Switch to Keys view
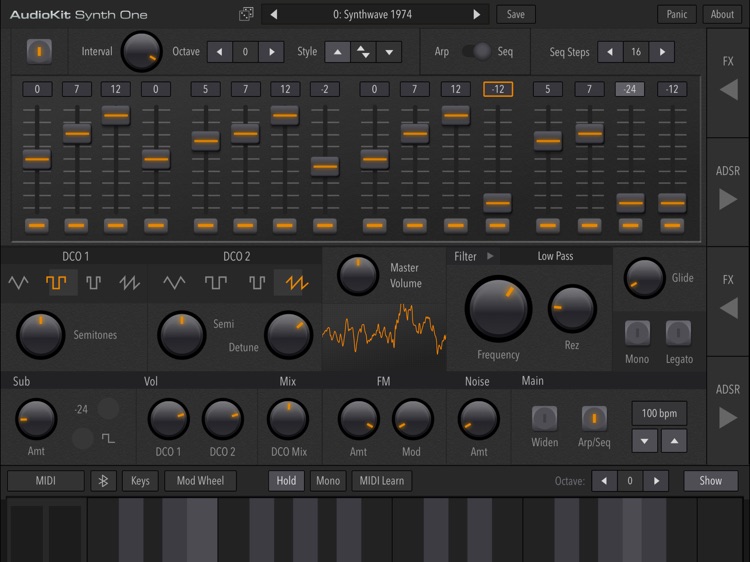 click(140, 481)
